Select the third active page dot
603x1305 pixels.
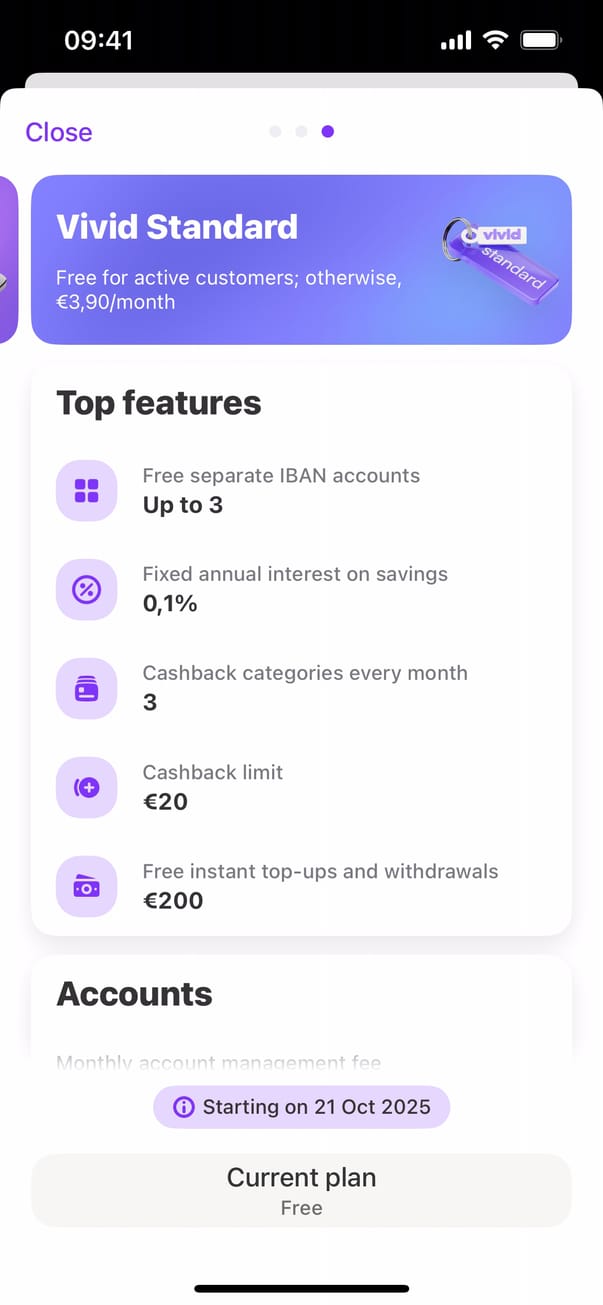pyautogui.click(x=328, y=131)
